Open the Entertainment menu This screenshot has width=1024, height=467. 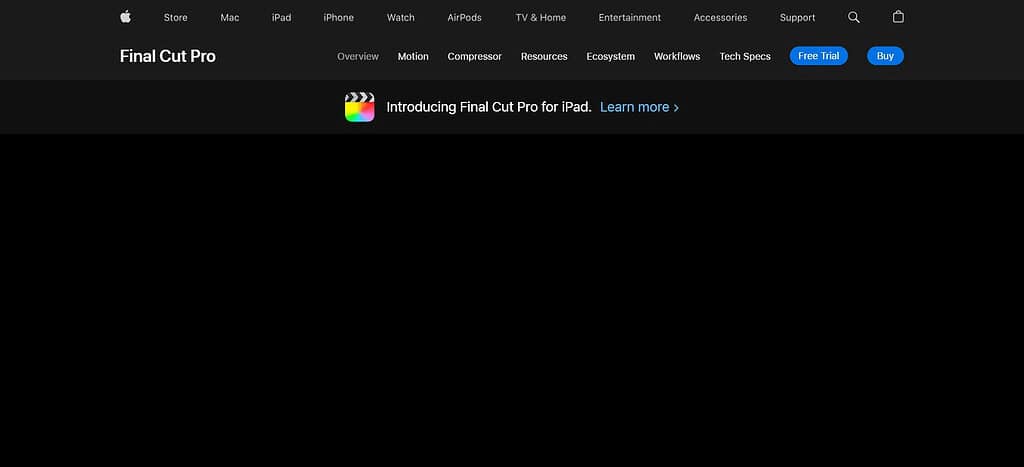click(x=630, y=18)
